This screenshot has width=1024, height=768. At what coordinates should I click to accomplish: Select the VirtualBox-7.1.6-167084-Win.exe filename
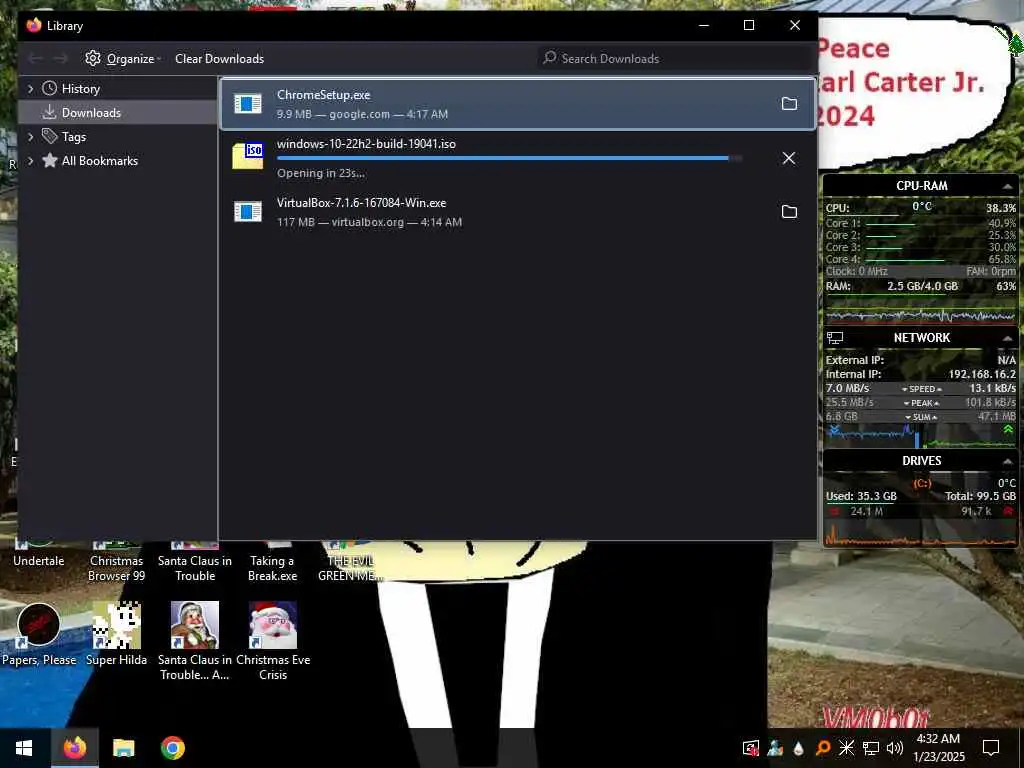(x=361, y=203)
